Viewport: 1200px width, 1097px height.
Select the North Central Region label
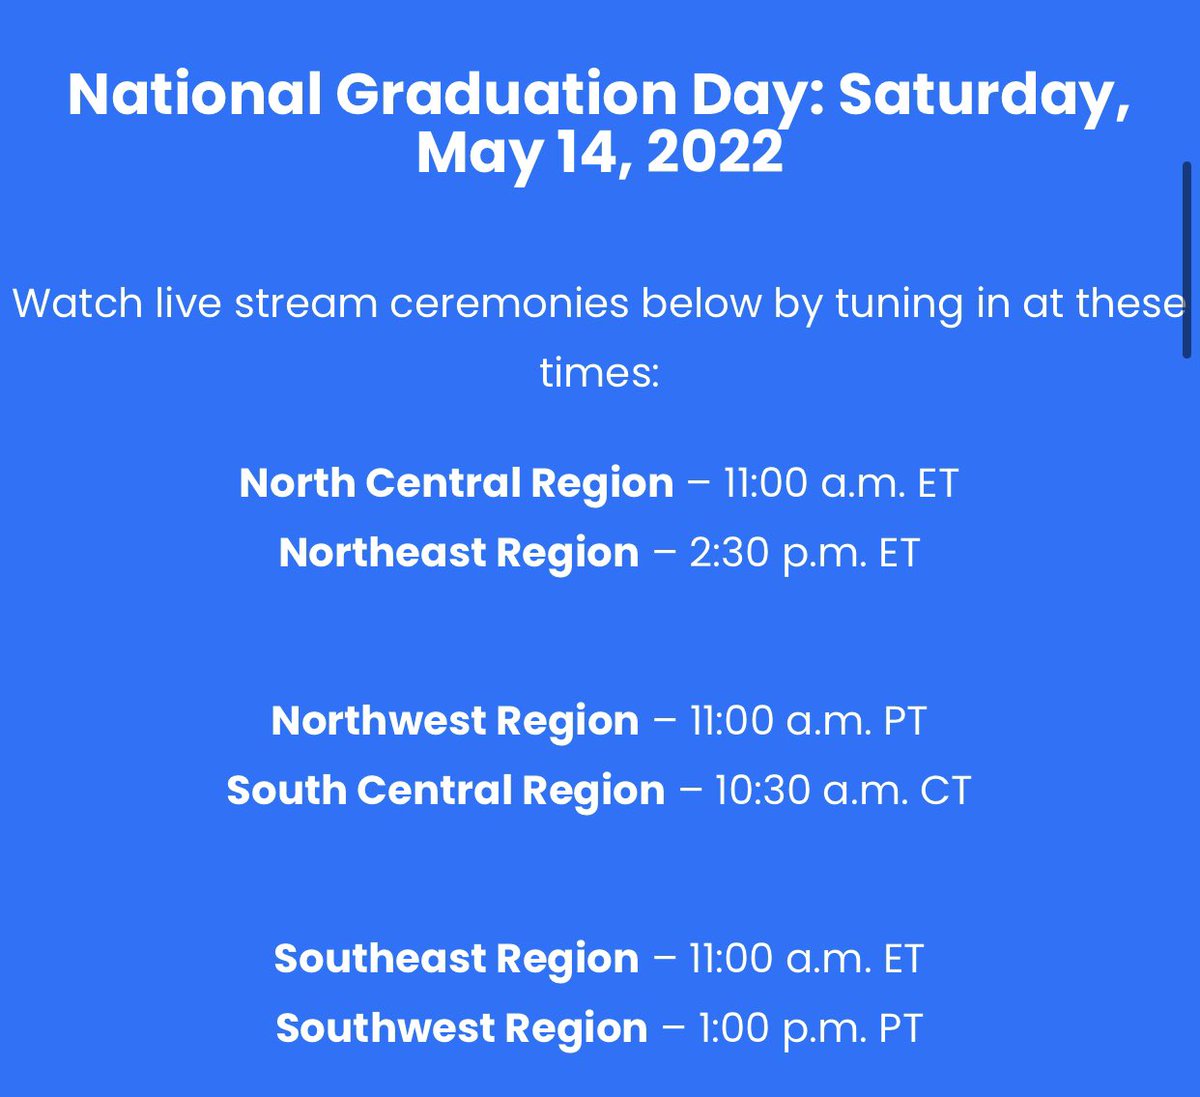(456, 484)
